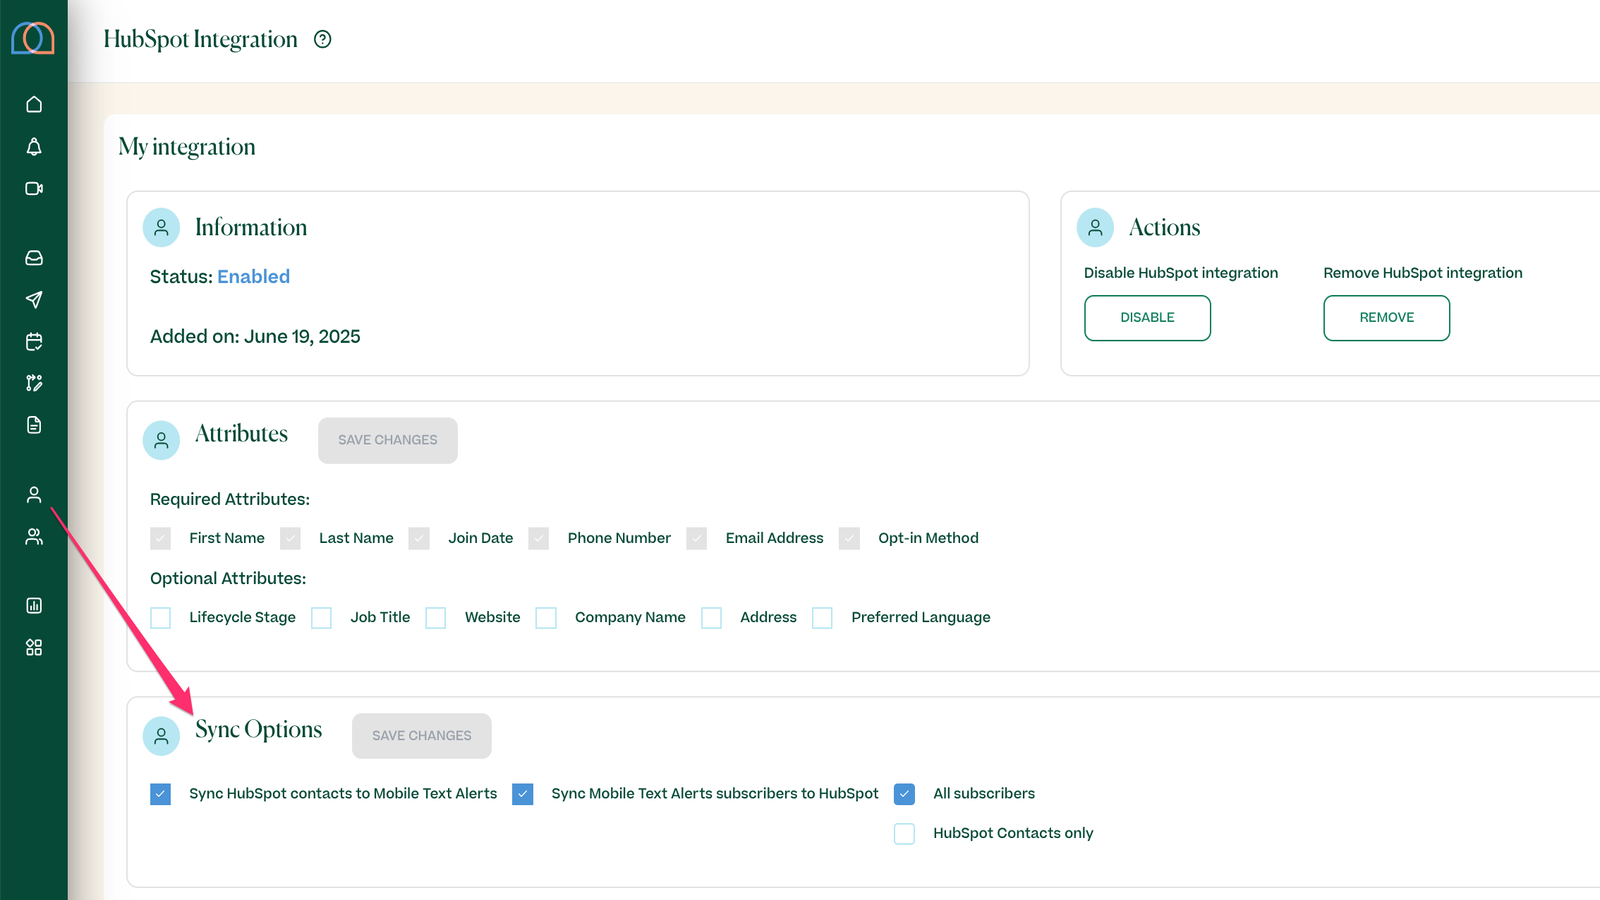Open the calendar schedule icon

click(x=34, y=342)
